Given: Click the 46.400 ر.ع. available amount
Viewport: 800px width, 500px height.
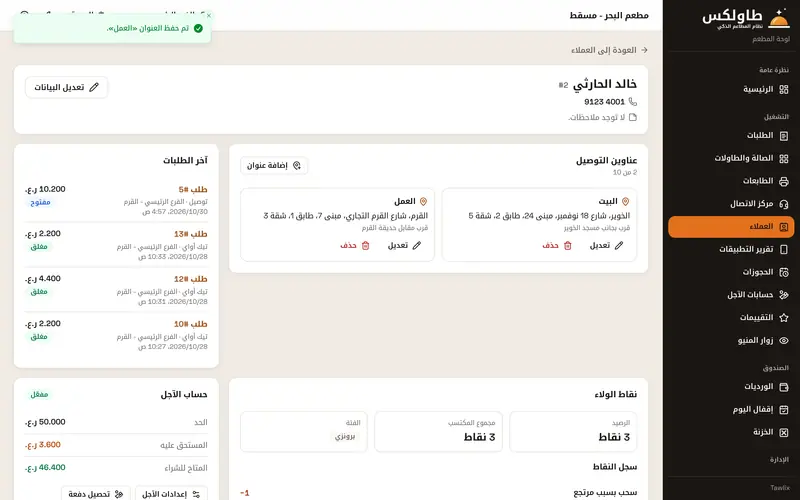Looking at the screenshot, I should click(x=45, y=467).
